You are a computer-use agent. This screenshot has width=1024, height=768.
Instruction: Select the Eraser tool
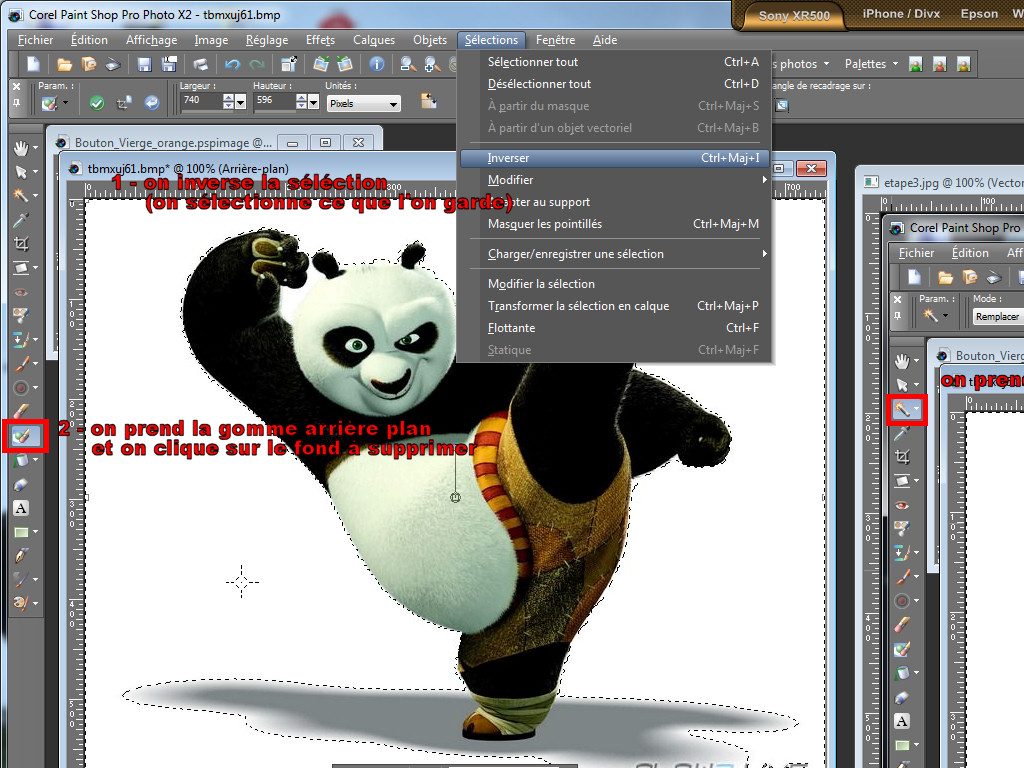[x=21, y=411]
